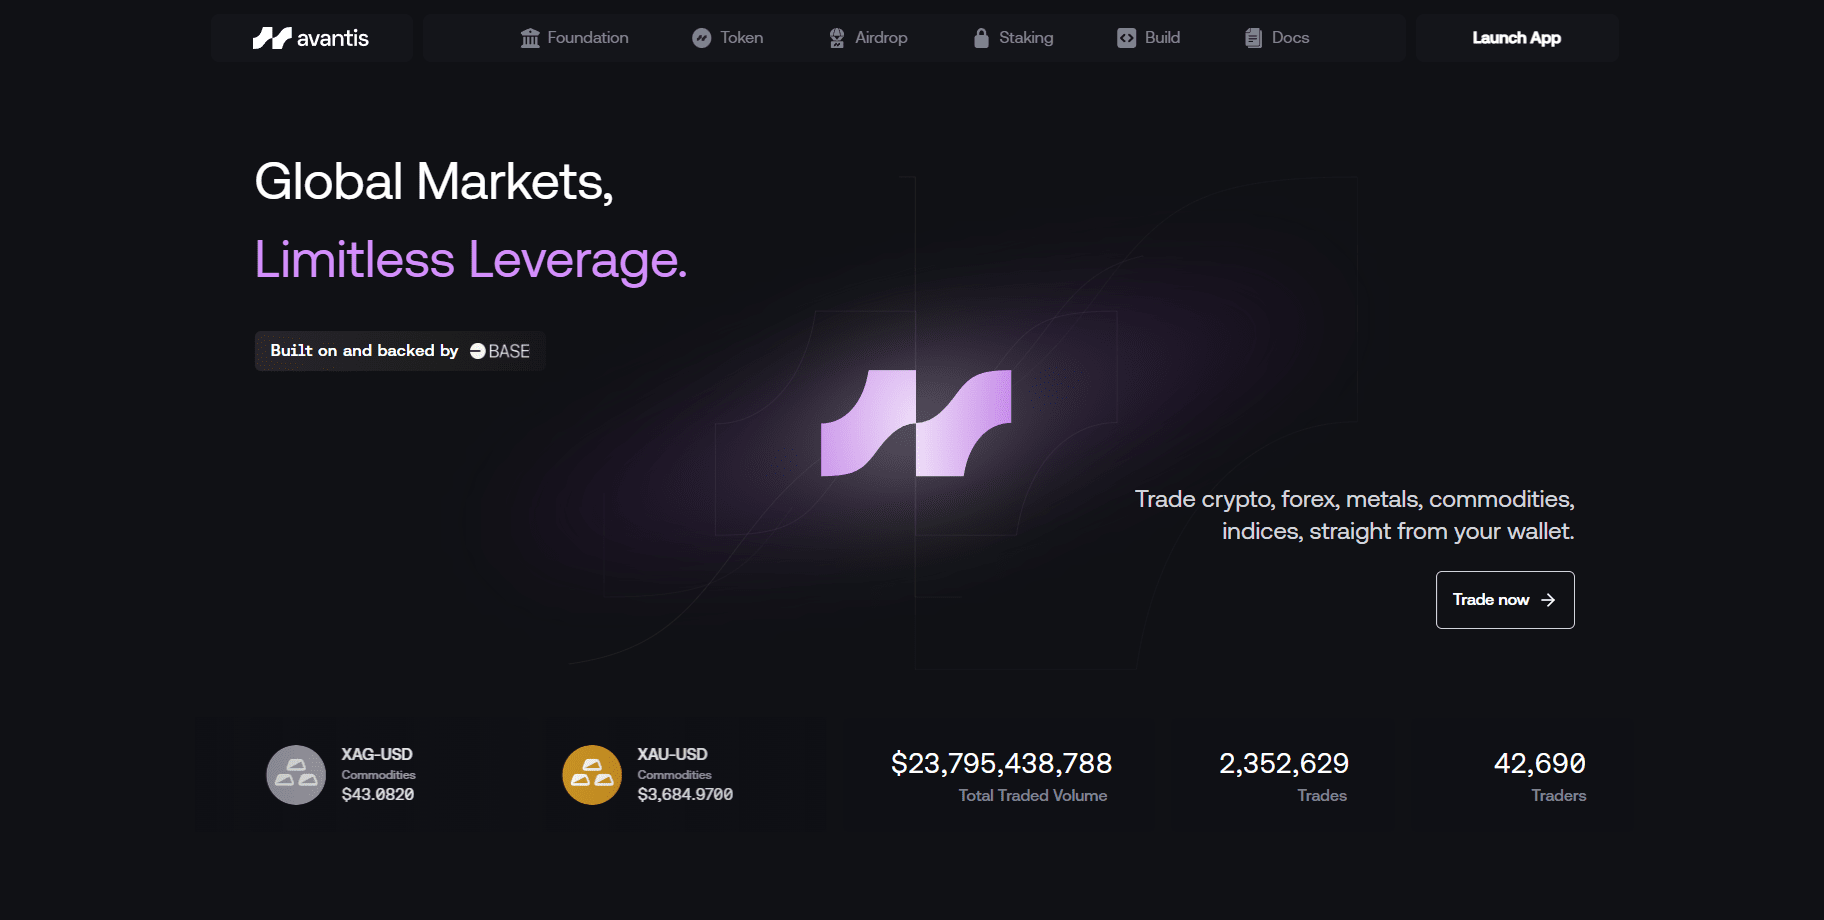Click the Launch App button
Image resolution: width=1824 pixels, height=920 pixels.
coord(1516,37)
